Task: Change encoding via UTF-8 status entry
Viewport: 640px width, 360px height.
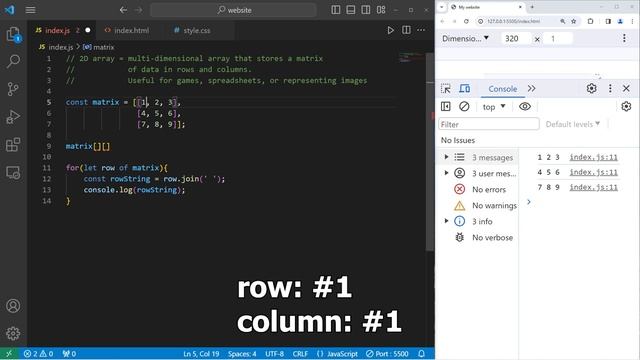Action: click(x=274, y=353)
